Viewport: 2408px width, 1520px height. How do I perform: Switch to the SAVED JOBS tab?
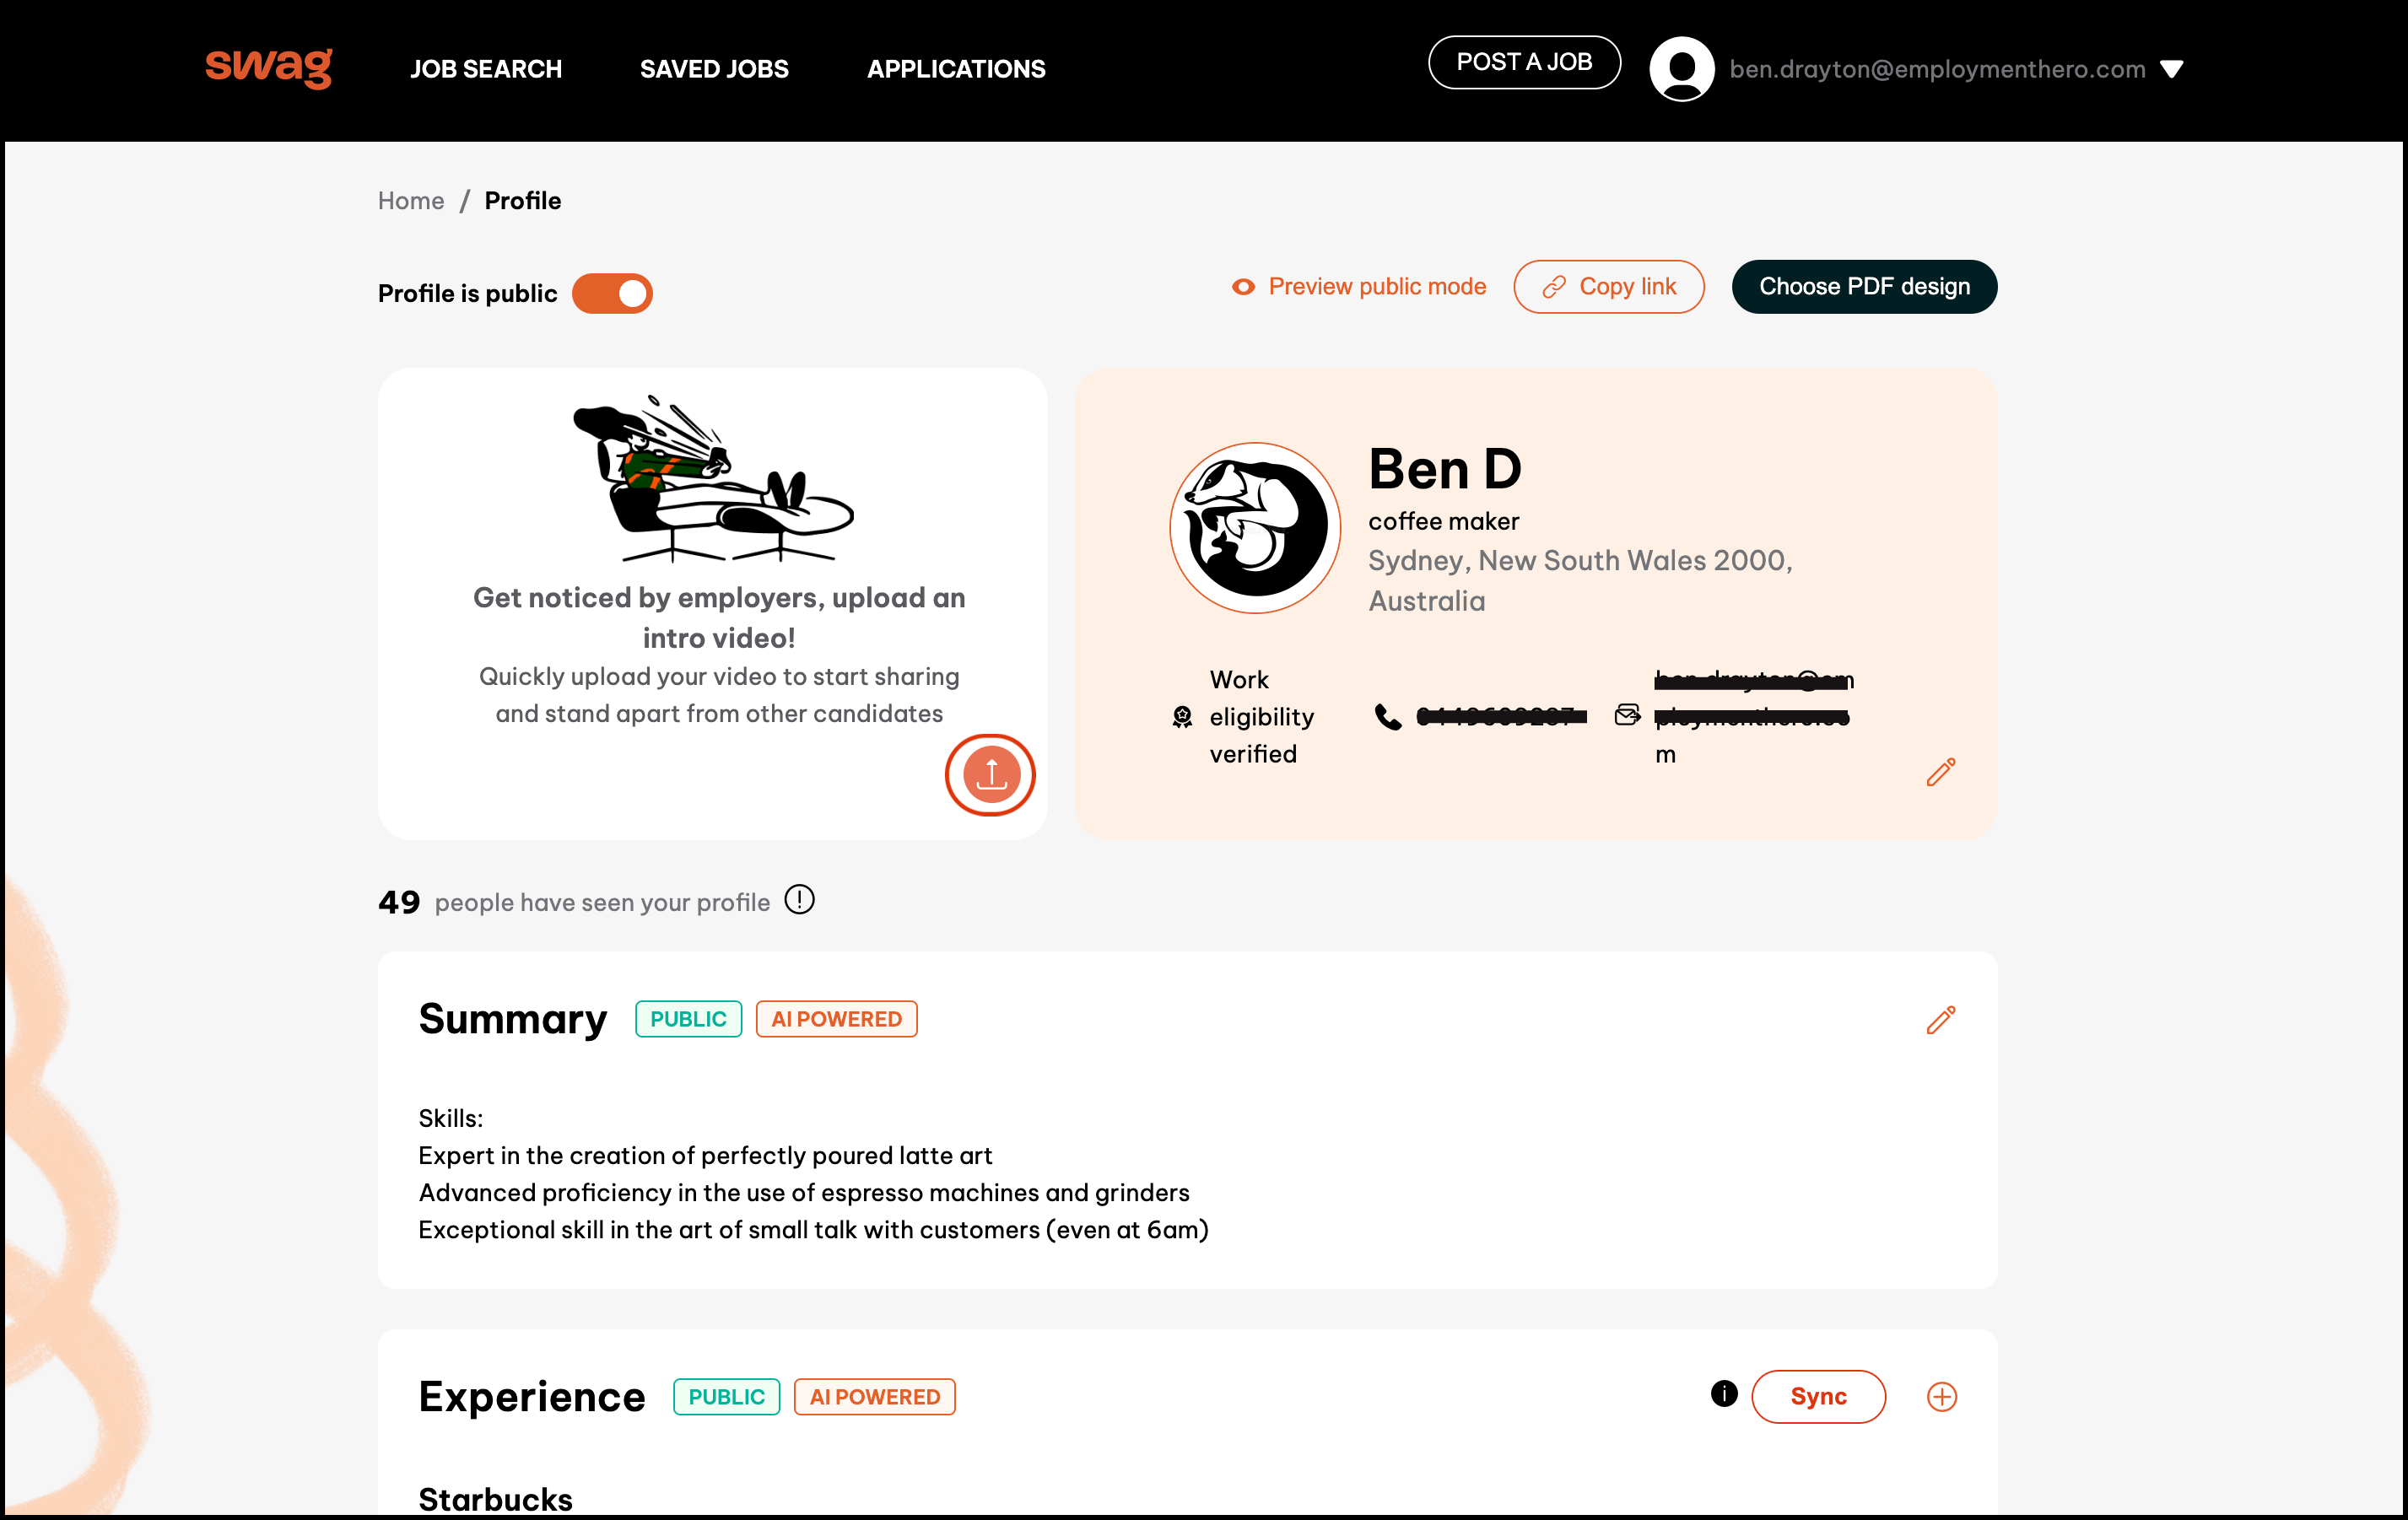click(713, 69)
